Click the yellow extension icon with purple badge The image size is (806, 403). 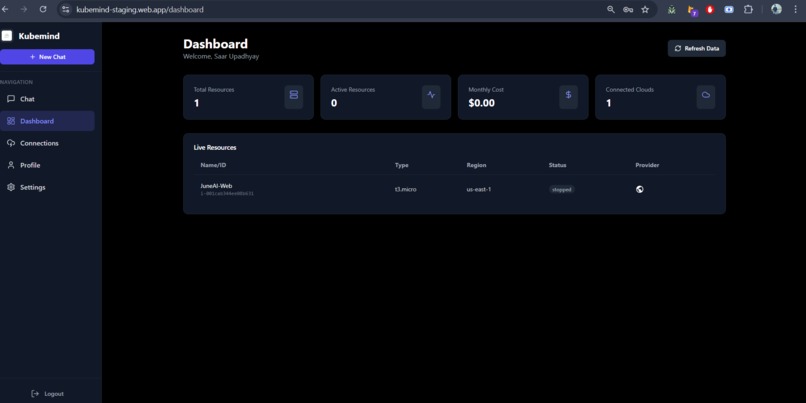(692, 10)
